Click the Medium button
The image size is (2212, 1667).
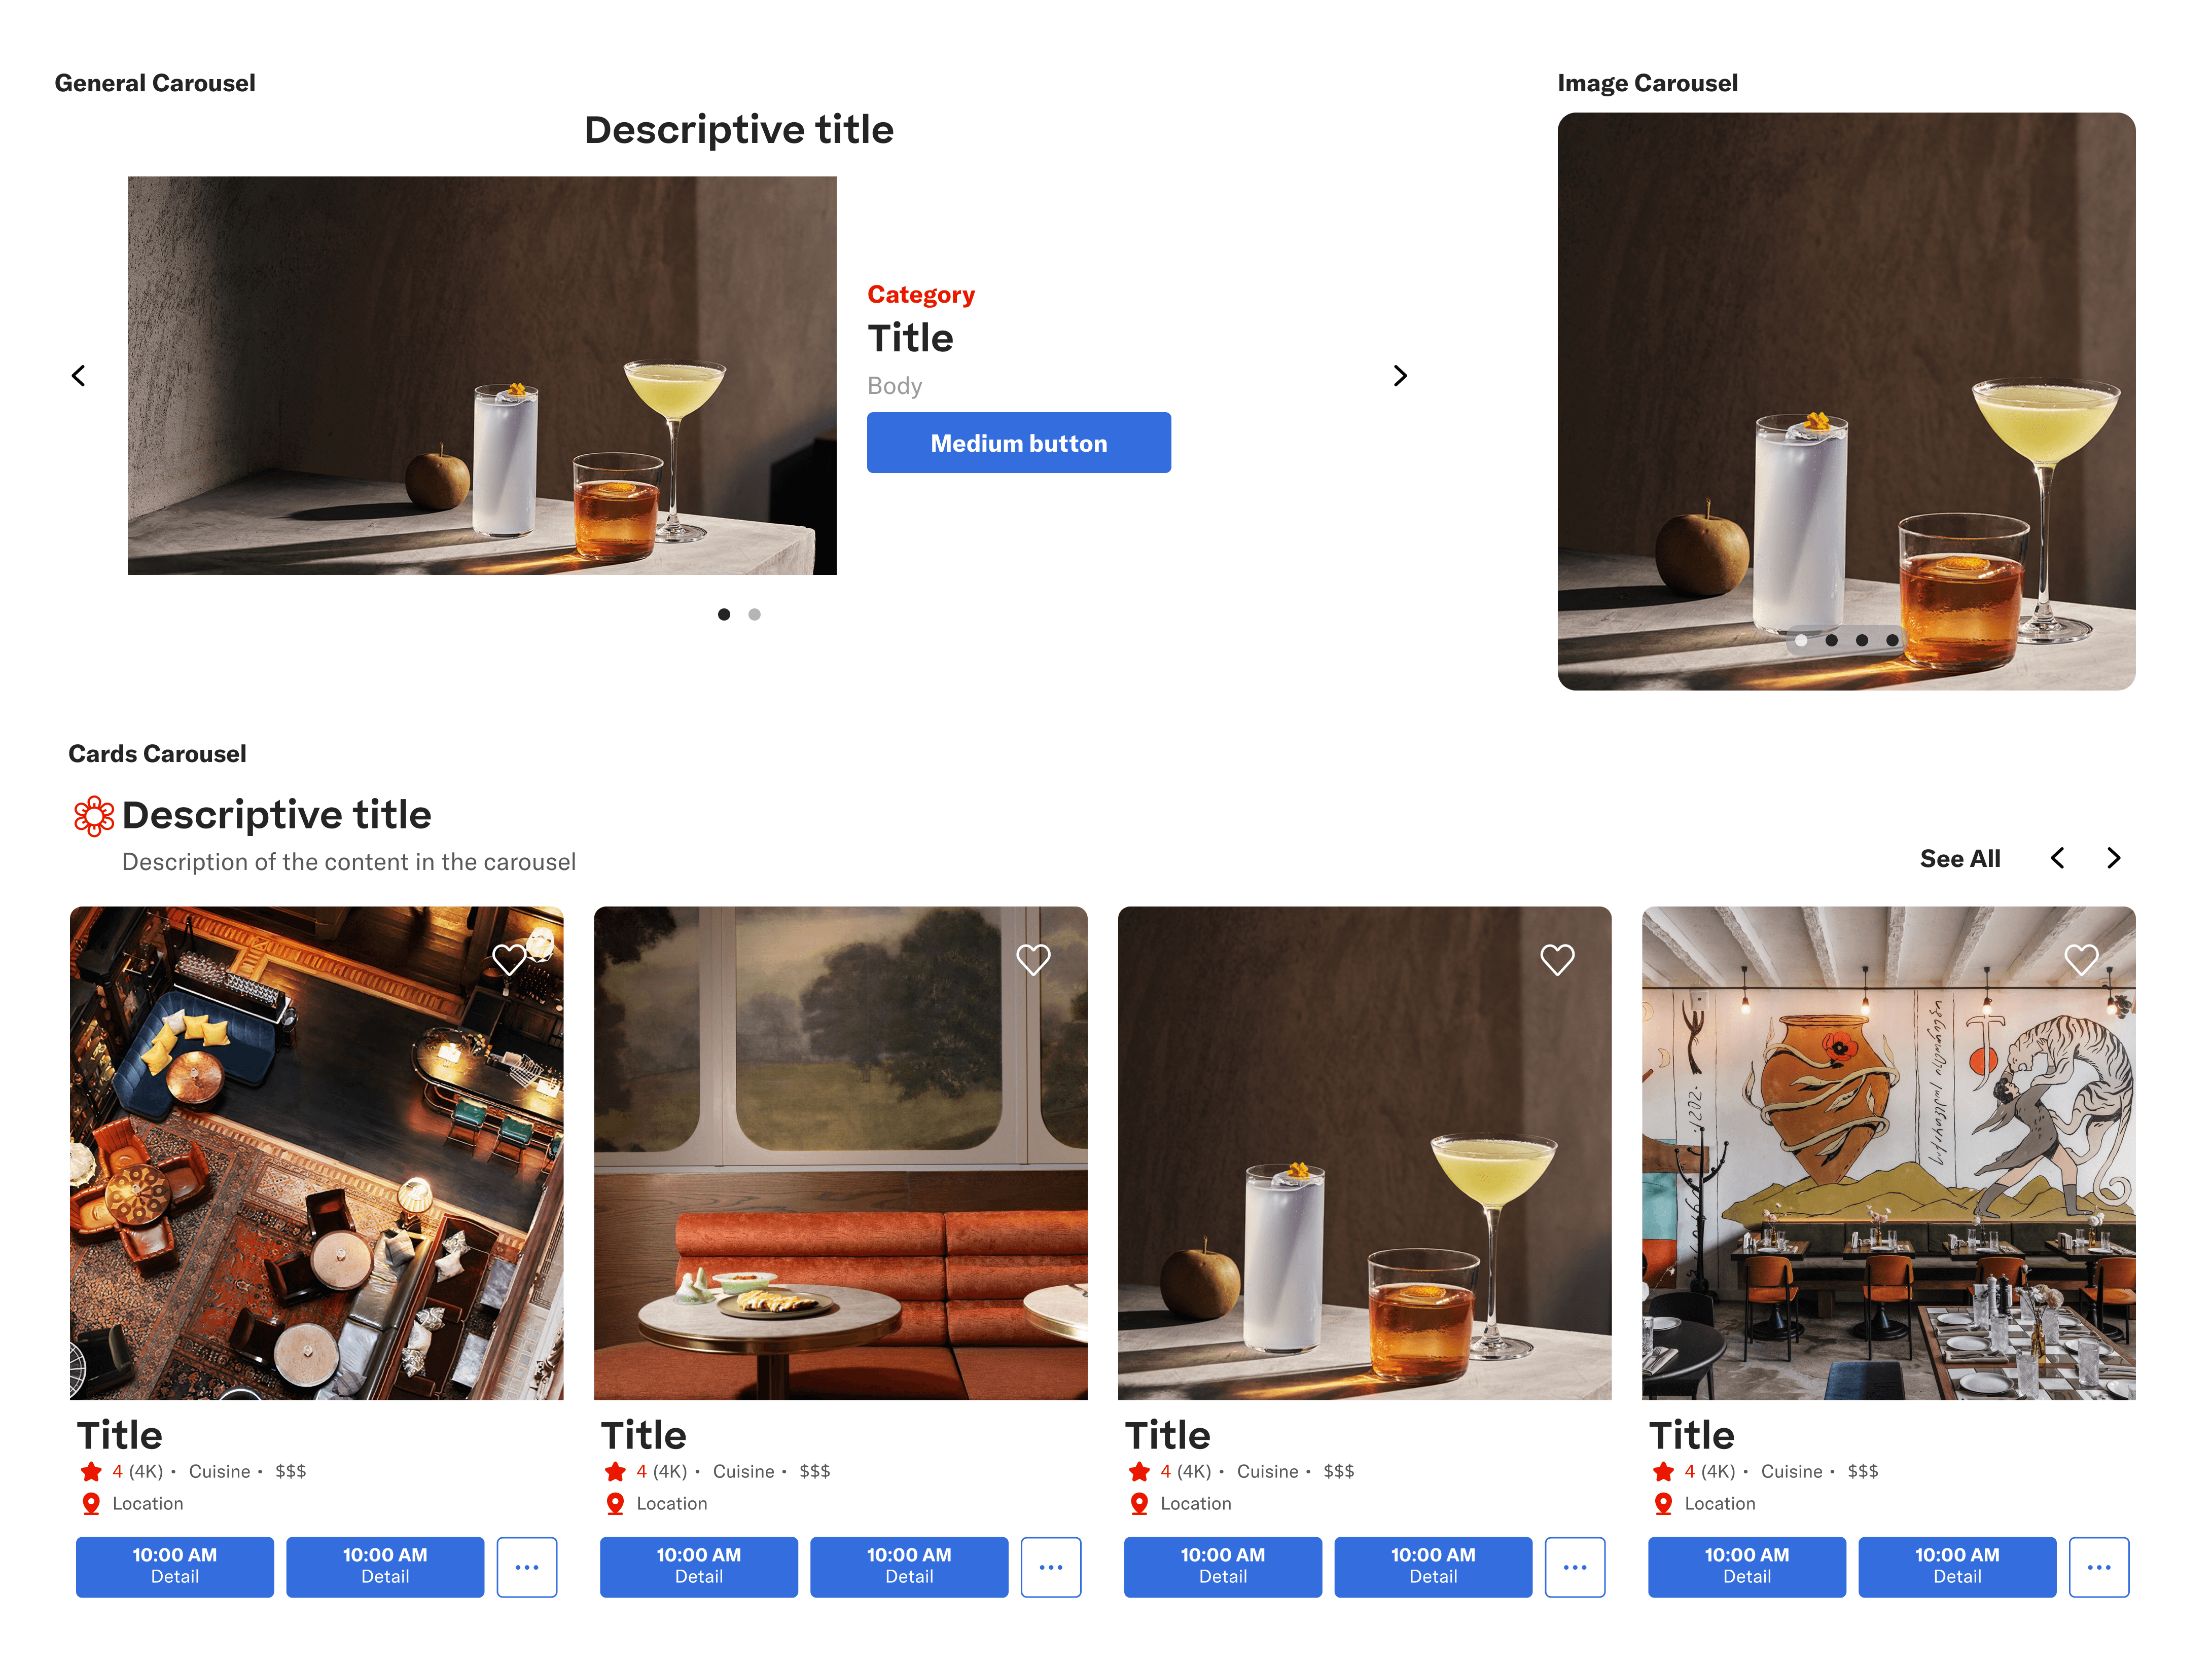point(1019,443)
